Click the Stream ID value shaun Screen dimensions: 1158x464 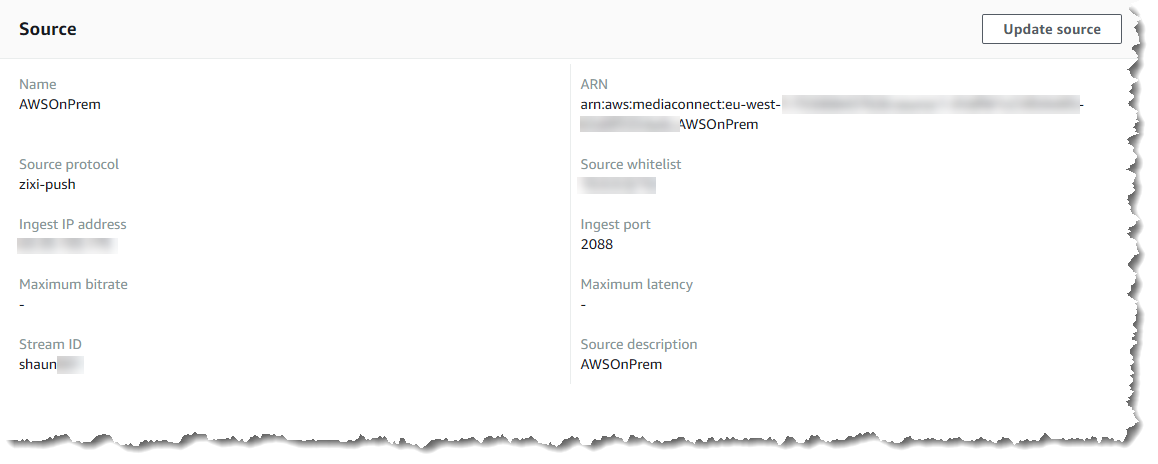coord(39,364)
